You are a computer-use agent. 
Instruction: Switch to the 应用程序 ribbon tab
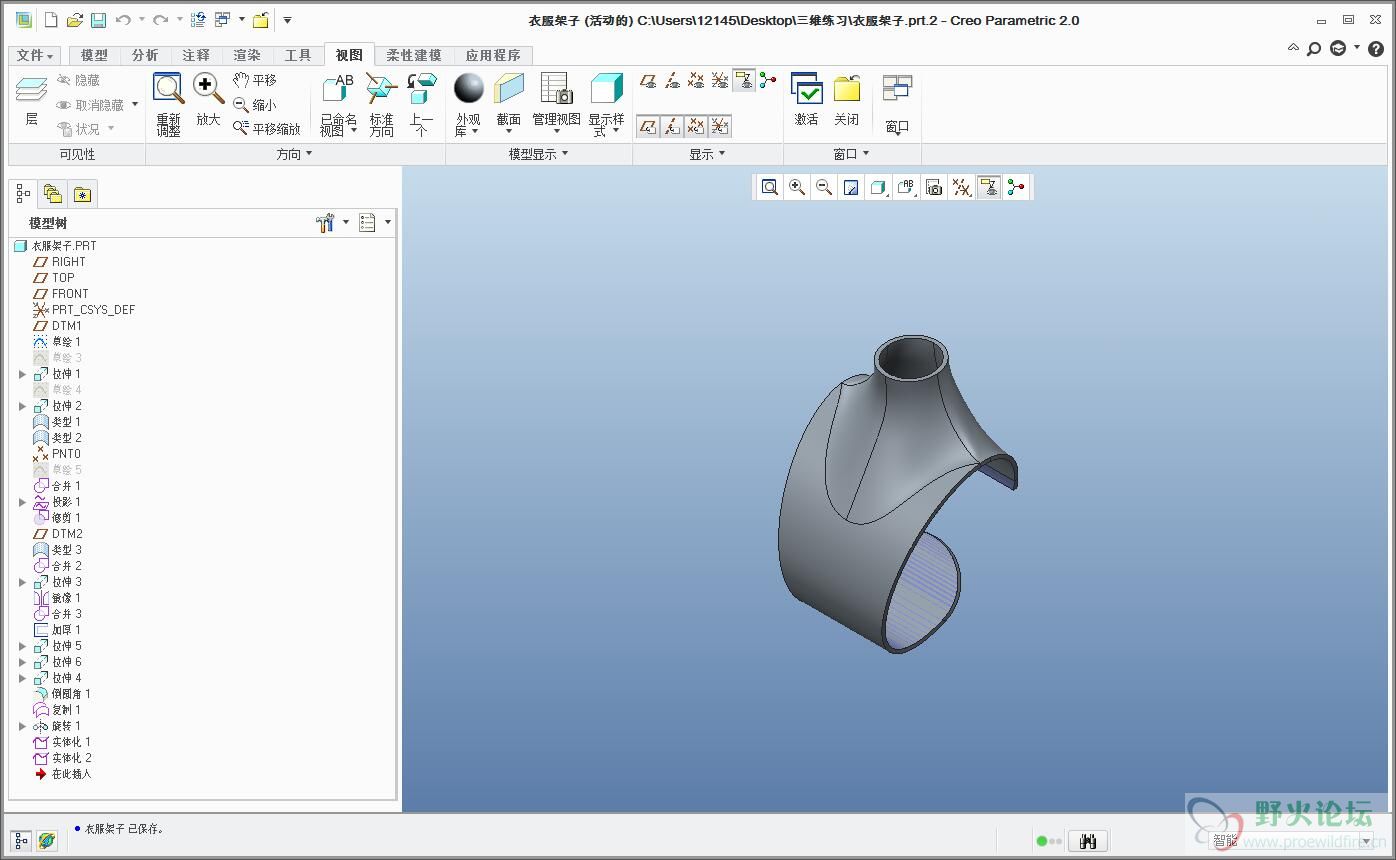point(493,56)
